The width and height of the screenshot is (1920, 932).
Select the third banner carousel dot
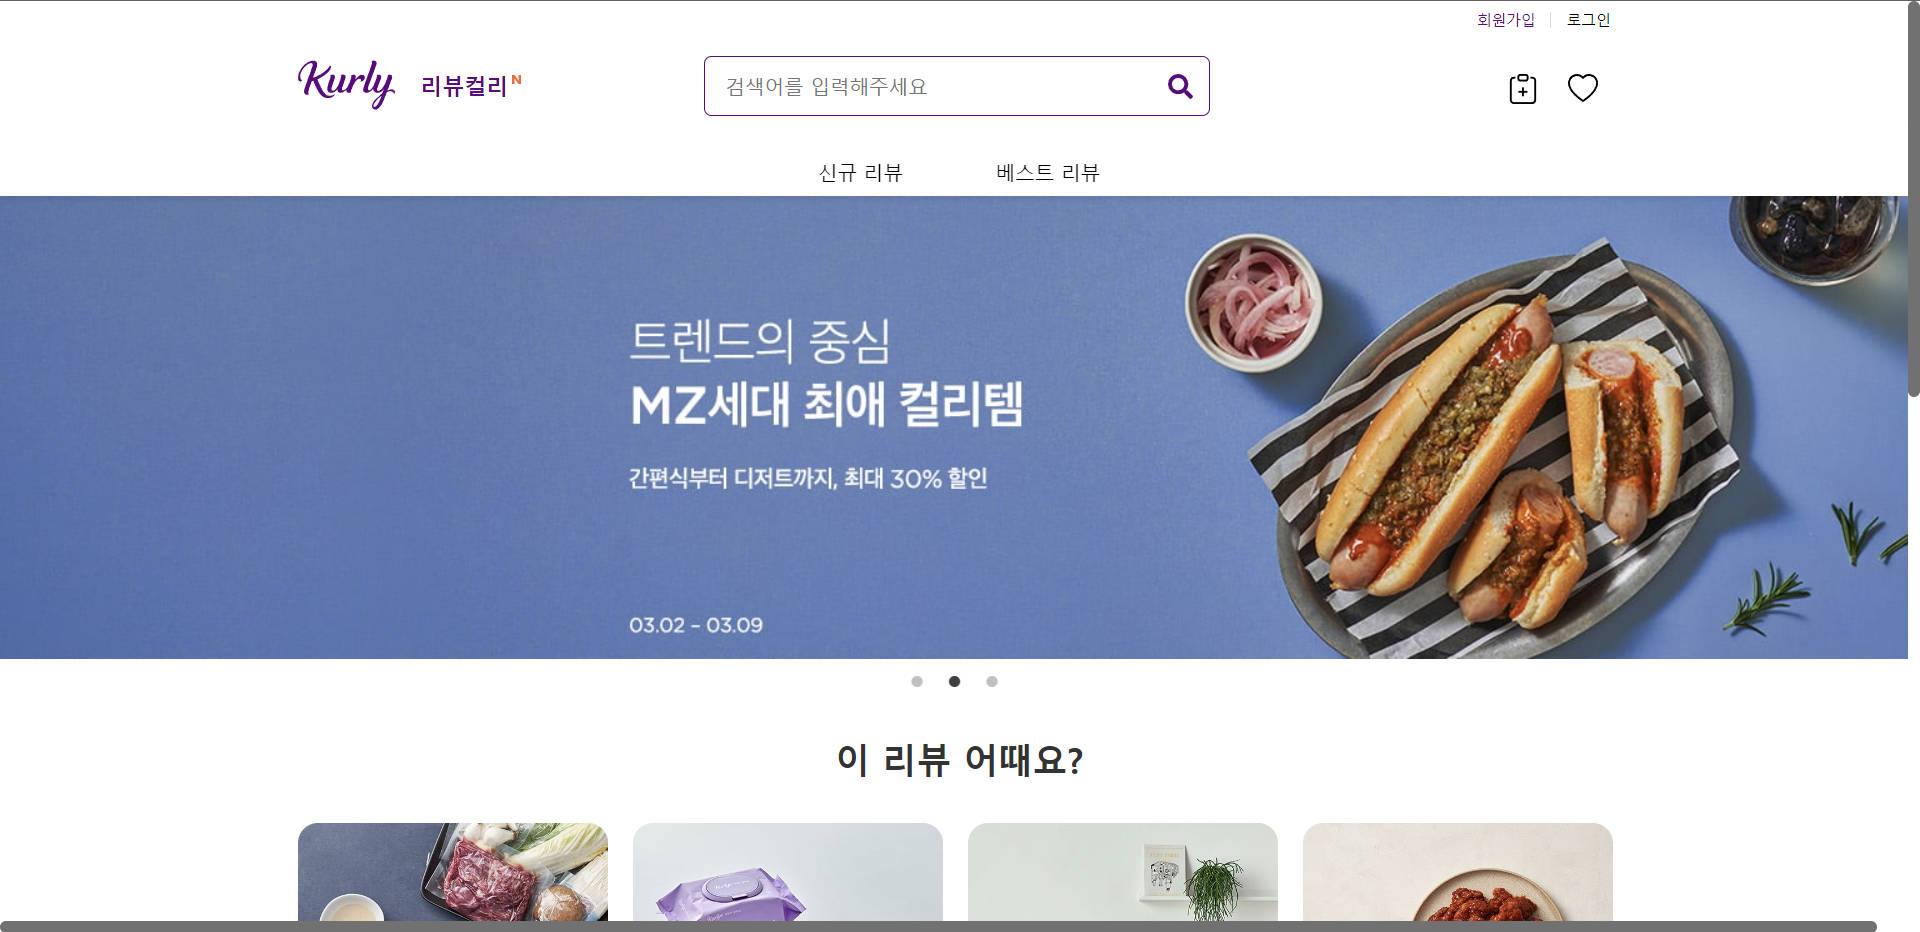(x=992, y=681)
